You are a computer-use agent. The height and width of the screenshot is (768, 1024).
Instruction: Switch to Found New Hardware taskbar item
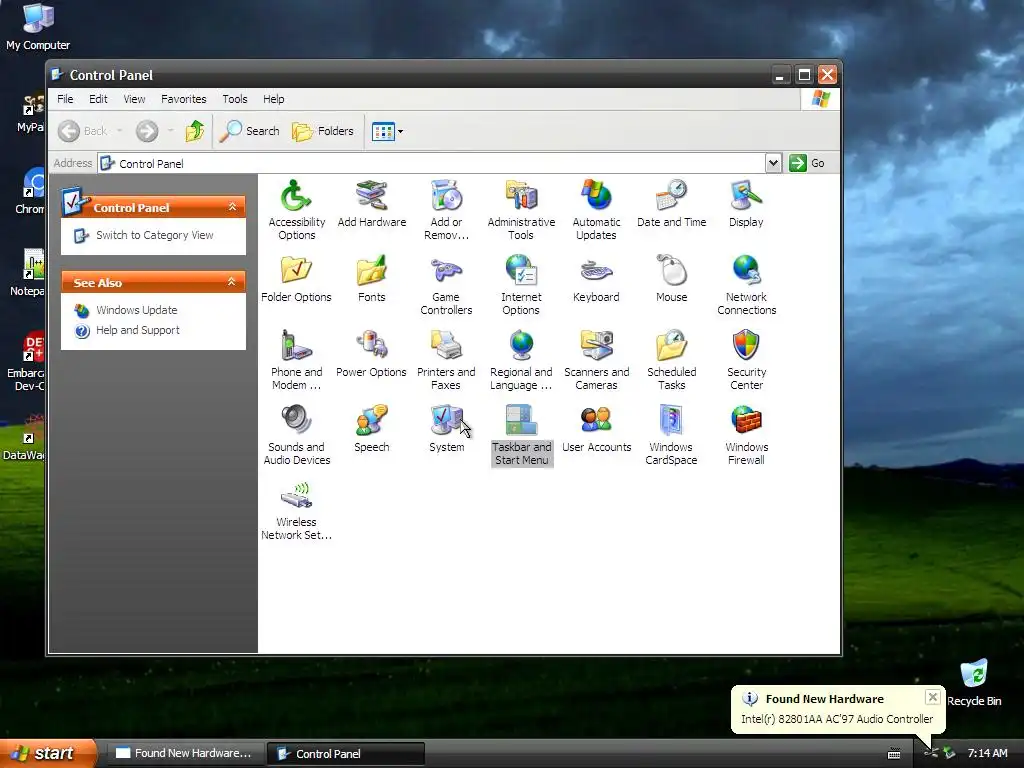184,753
